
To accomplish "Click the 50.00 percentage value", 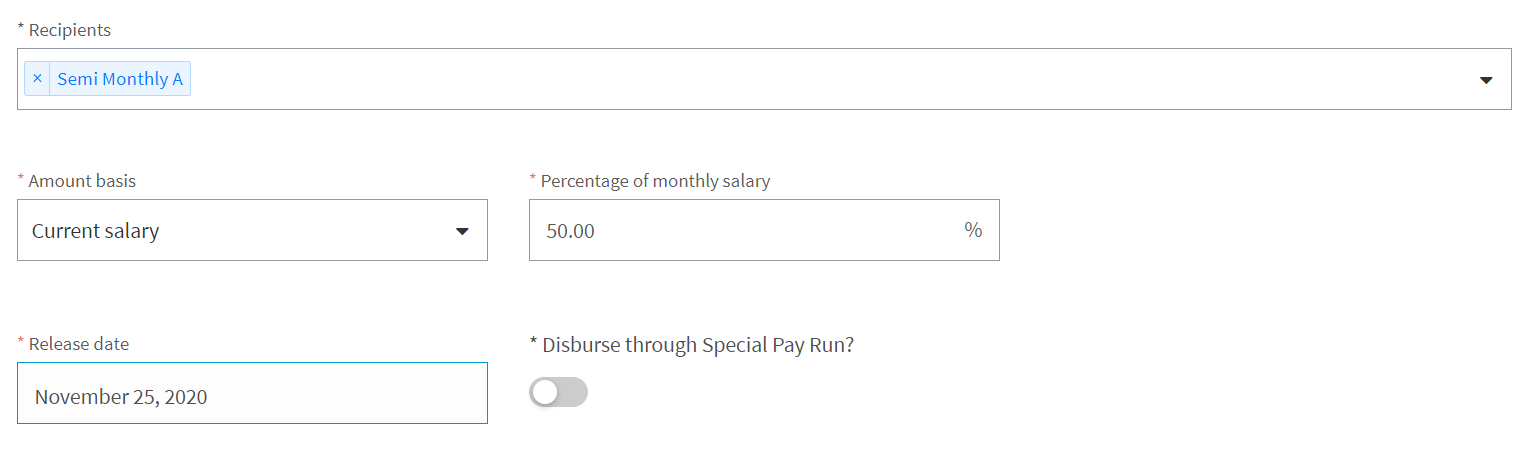I will point(570,231).
